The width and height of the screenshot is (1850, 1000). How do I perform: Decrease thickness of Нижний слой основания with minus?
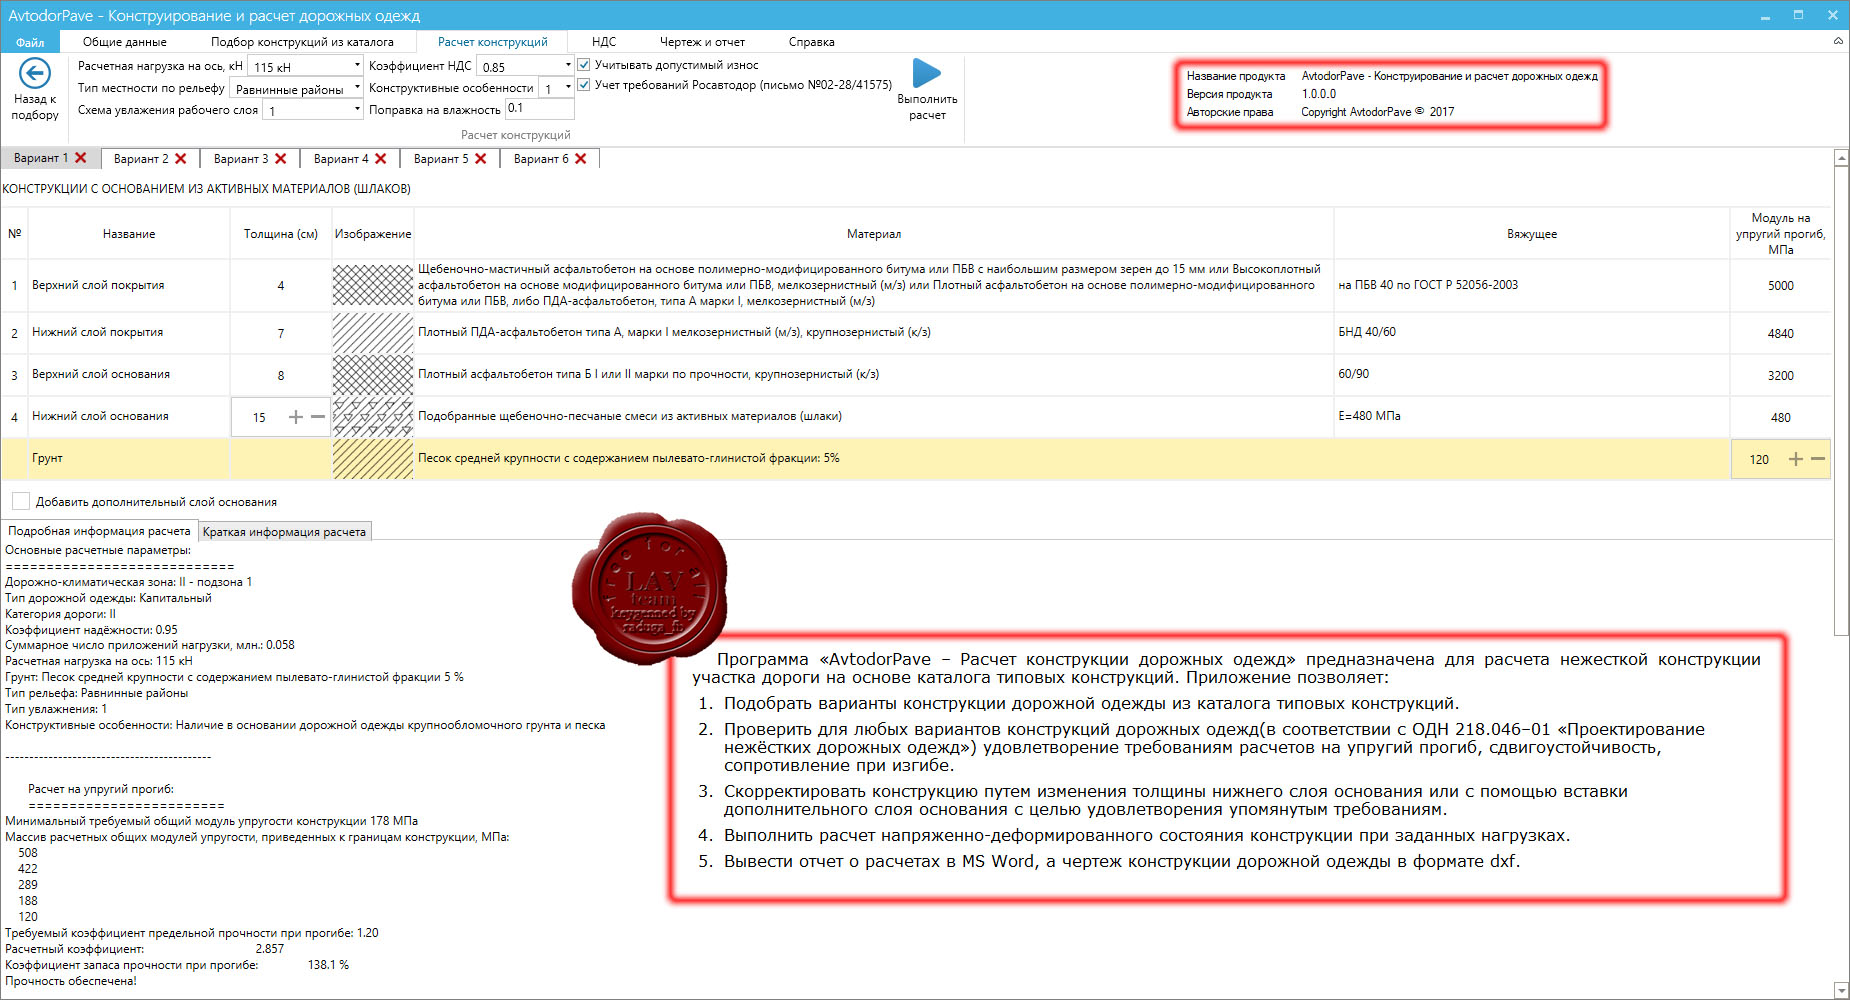point(318,417)
